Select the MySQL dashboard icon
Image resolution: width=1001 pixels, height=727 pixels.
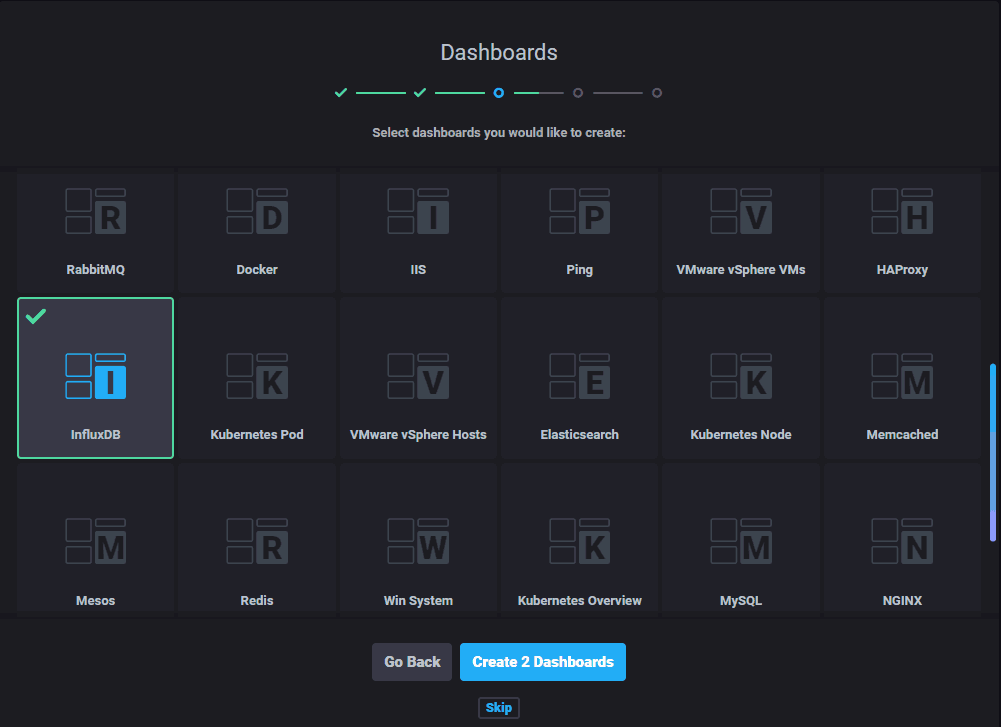741,541
